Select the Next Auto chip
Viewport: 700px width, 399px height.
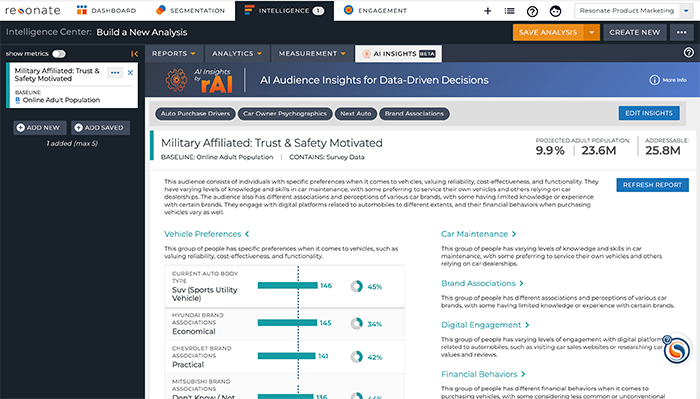pos(356,114)
